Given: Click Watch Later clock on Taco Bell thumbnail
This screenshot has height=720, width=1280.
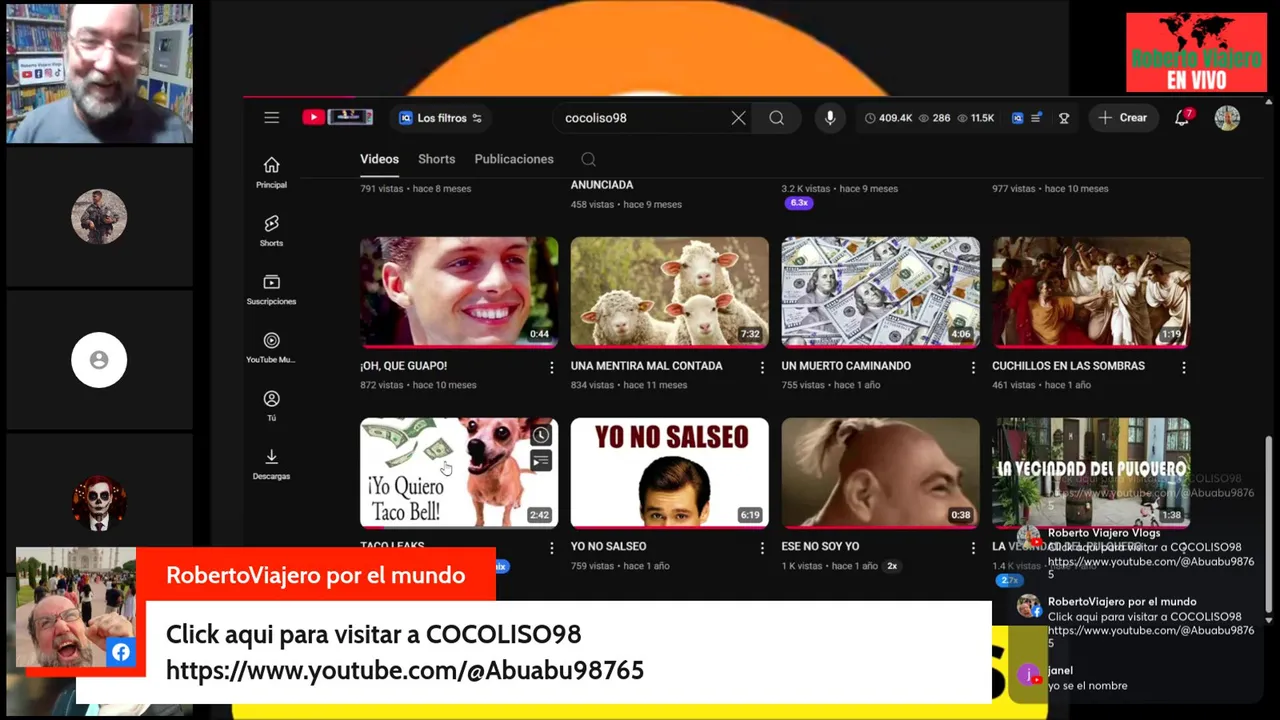Looking at the screenshot, I should pyautogui.click(x=541, y=435).
